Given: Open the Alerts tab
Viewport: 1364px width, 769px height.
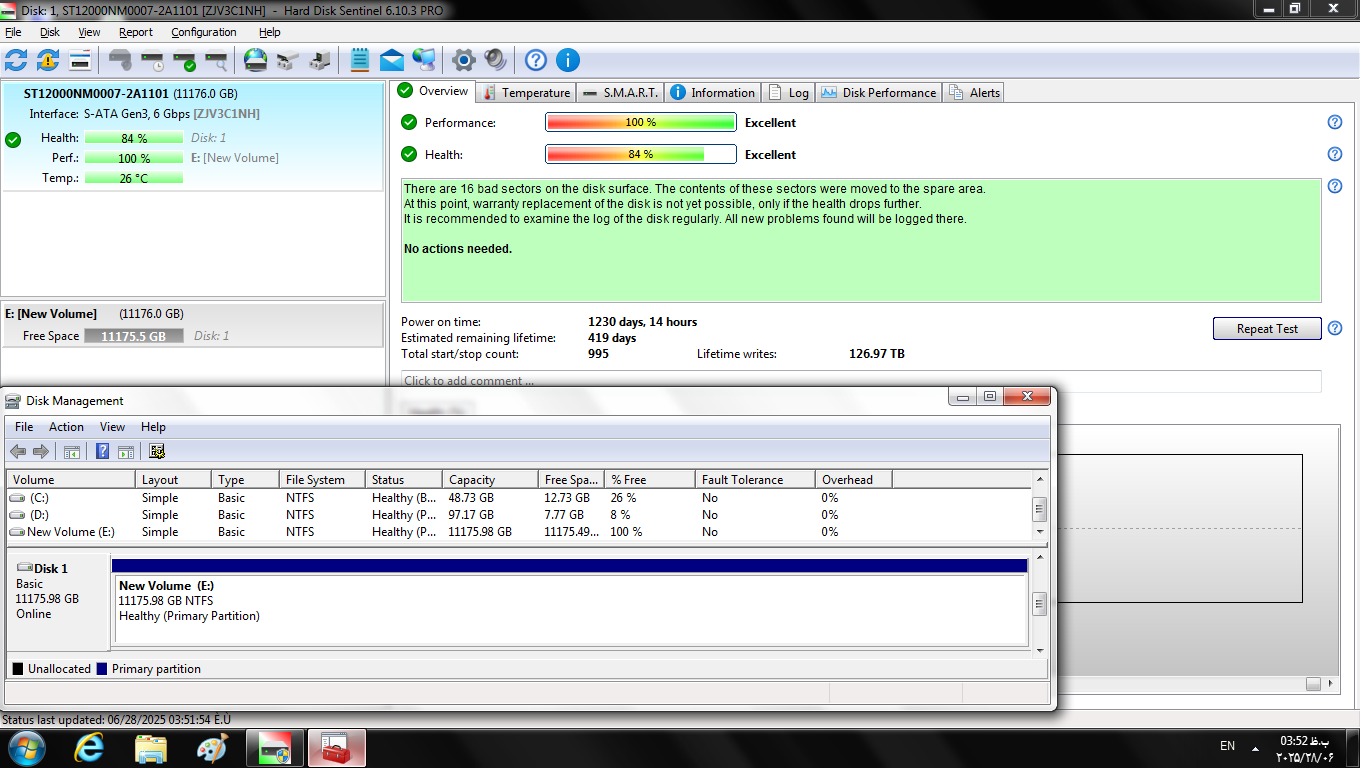Looking at the screenshot, I should tap(974, 92).
